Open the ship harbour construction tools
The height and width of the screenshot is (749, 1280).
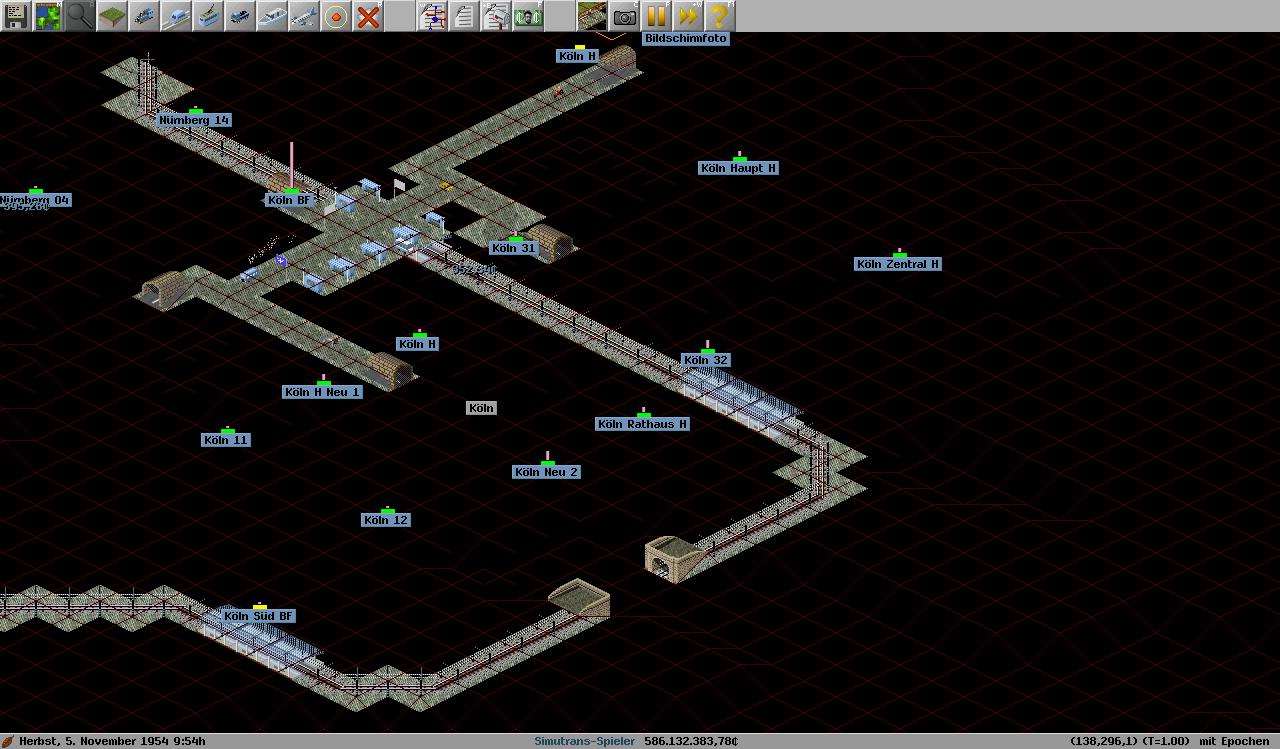(272, 16)
